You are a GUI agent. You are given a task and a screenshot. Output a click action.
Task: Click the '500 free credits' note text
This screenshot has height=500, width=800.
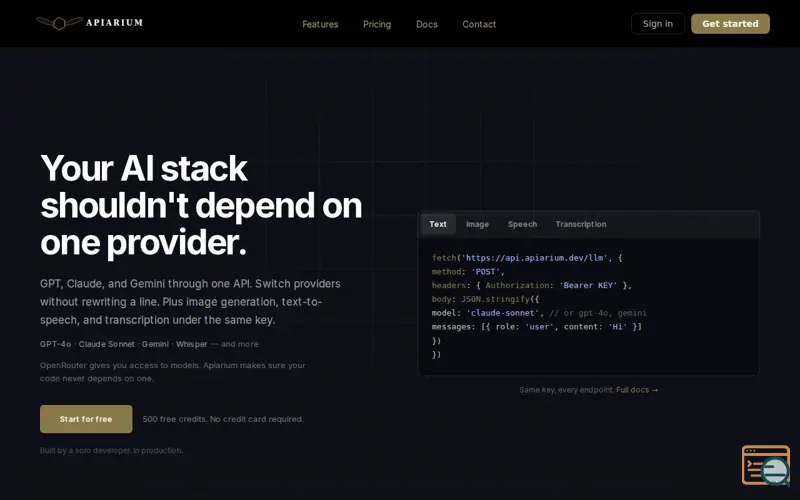223,419
